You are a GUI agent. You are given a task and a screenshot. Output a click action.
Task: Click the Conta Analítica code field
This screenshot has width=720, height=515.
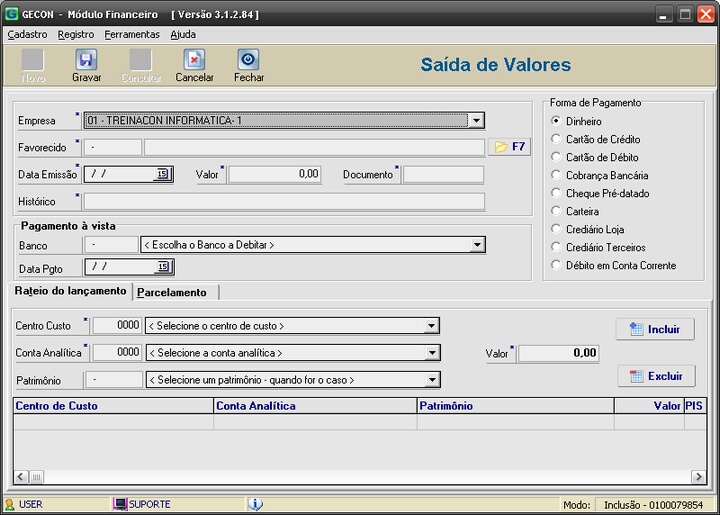(117, 353)
